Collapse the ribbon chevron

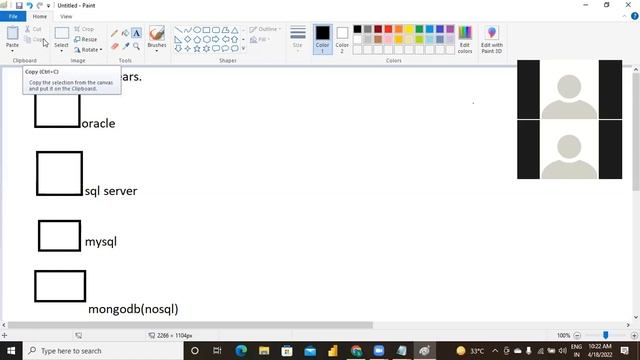coord(624,16)
